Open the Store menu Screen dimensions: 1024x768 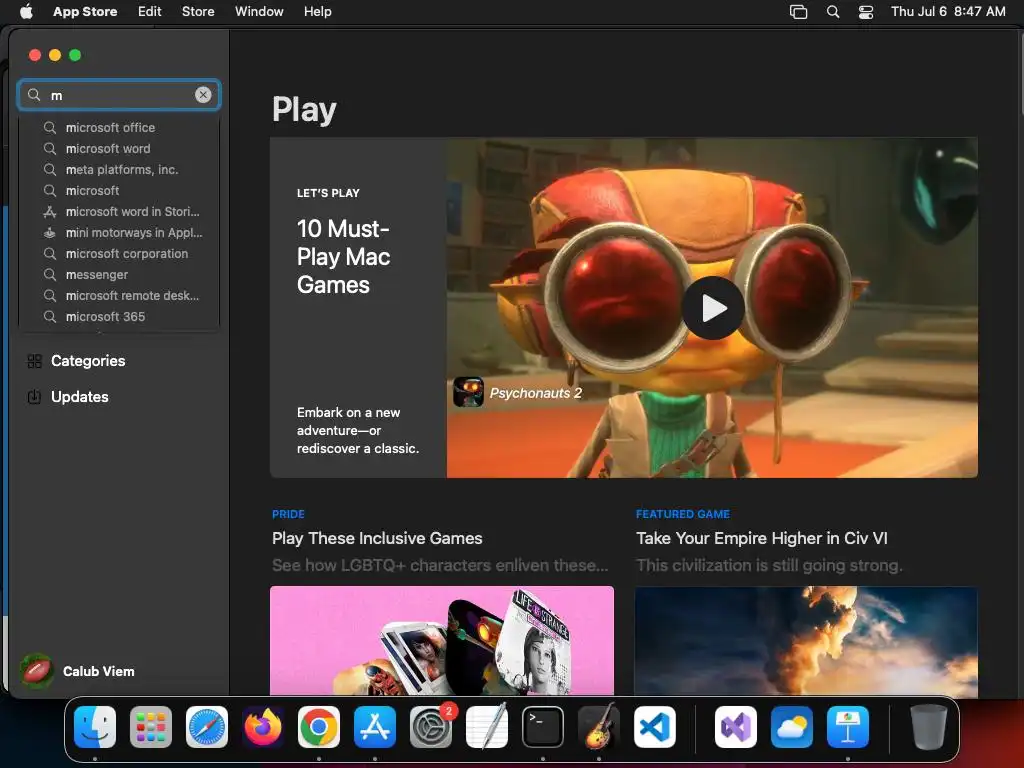click(198, 11)
